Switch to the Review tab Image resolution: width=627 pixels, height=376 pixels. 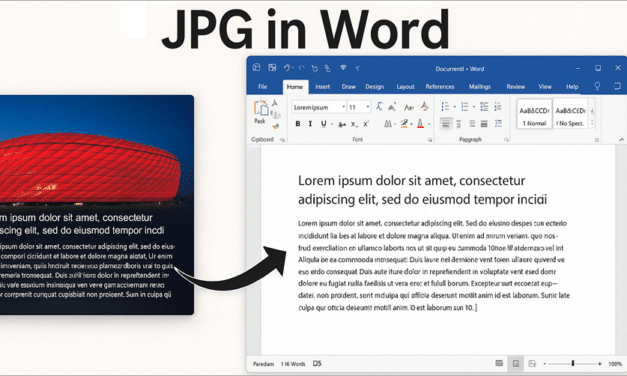515,86
